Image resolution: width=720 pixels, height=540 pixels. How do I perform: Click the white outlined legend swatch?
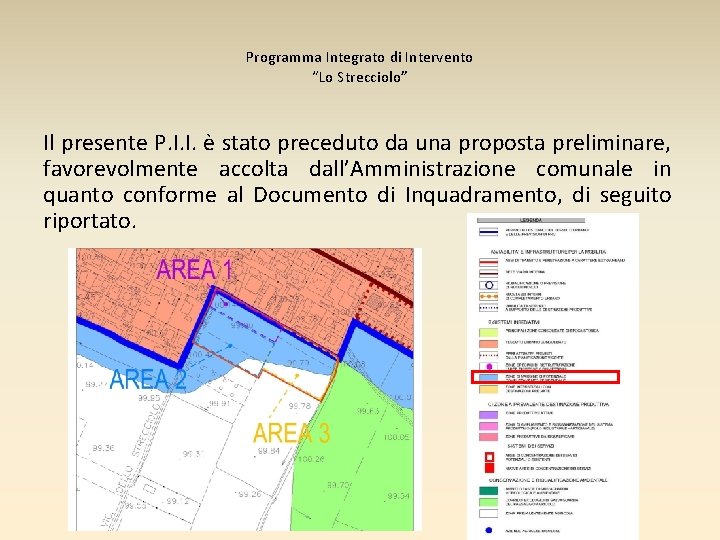(x=489, y=513)
